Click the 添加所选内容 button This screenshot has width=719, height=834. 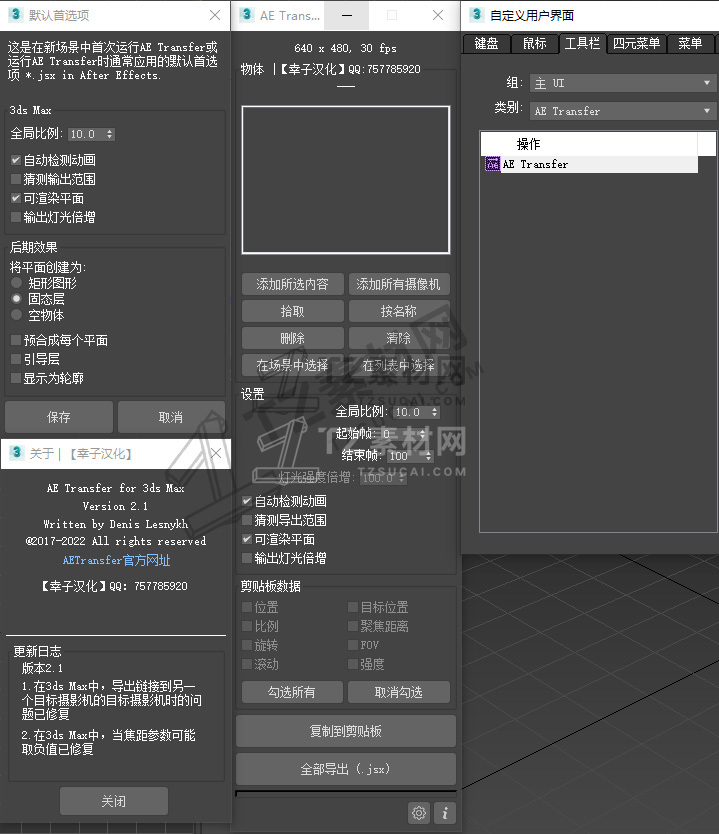pyautogui.click(x=292, y=284)
